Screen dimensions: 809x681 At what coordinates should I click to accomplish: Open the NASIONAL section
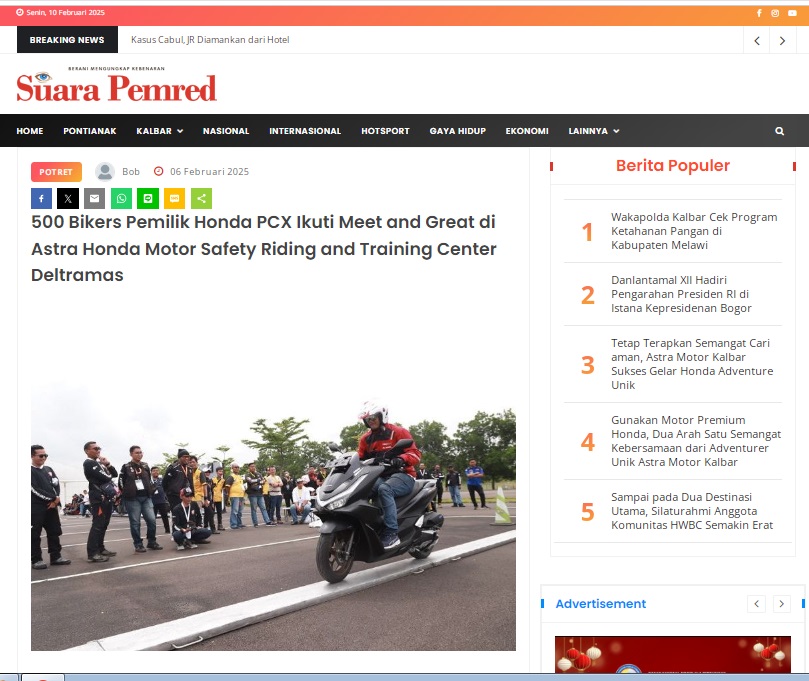226,131
